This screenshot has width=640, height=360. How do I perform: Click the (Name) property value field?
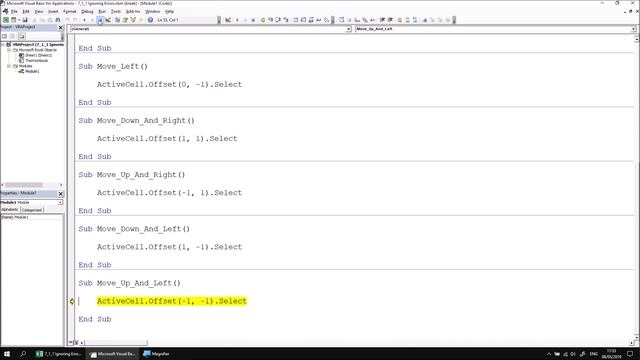pyautogui.click(x=39, y=217)
